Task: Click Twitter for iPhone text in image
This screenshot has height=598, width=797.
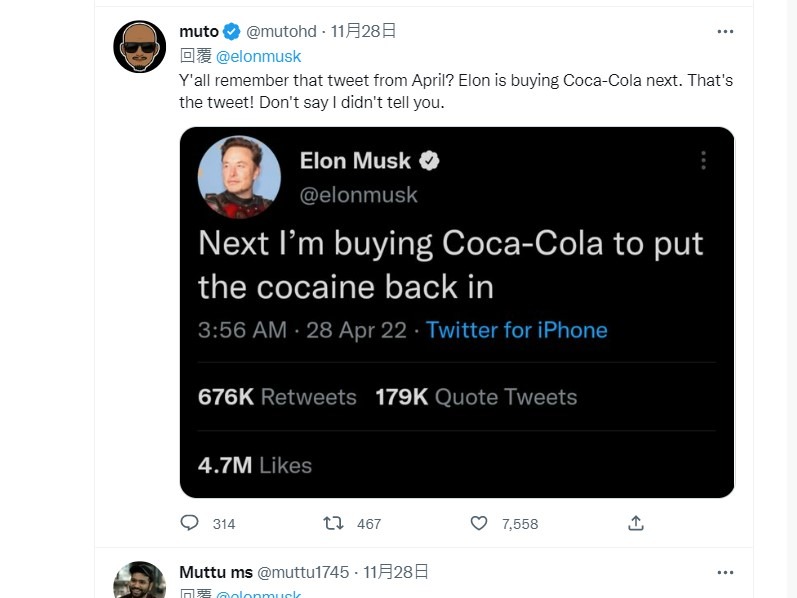Action: click(x=516, y=330)
